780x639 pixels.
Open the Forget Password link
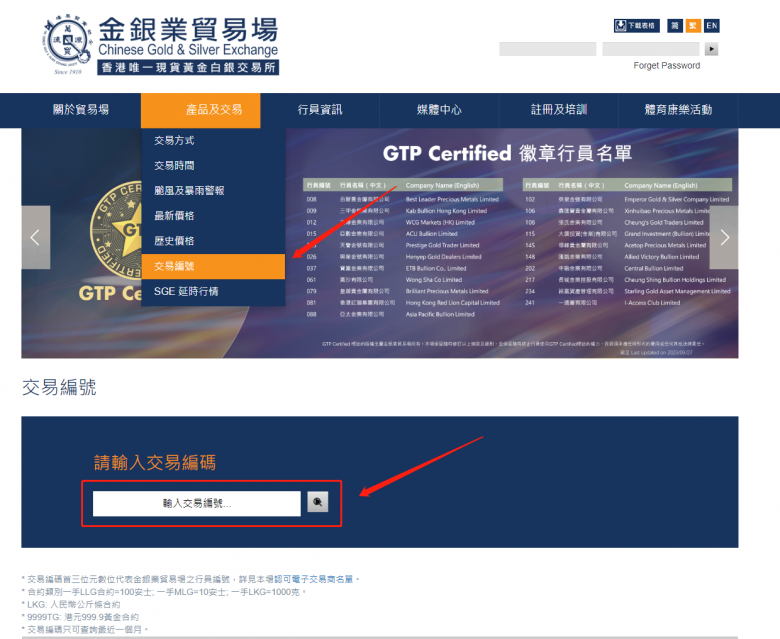pyautogui.click(x=667, y=66)
